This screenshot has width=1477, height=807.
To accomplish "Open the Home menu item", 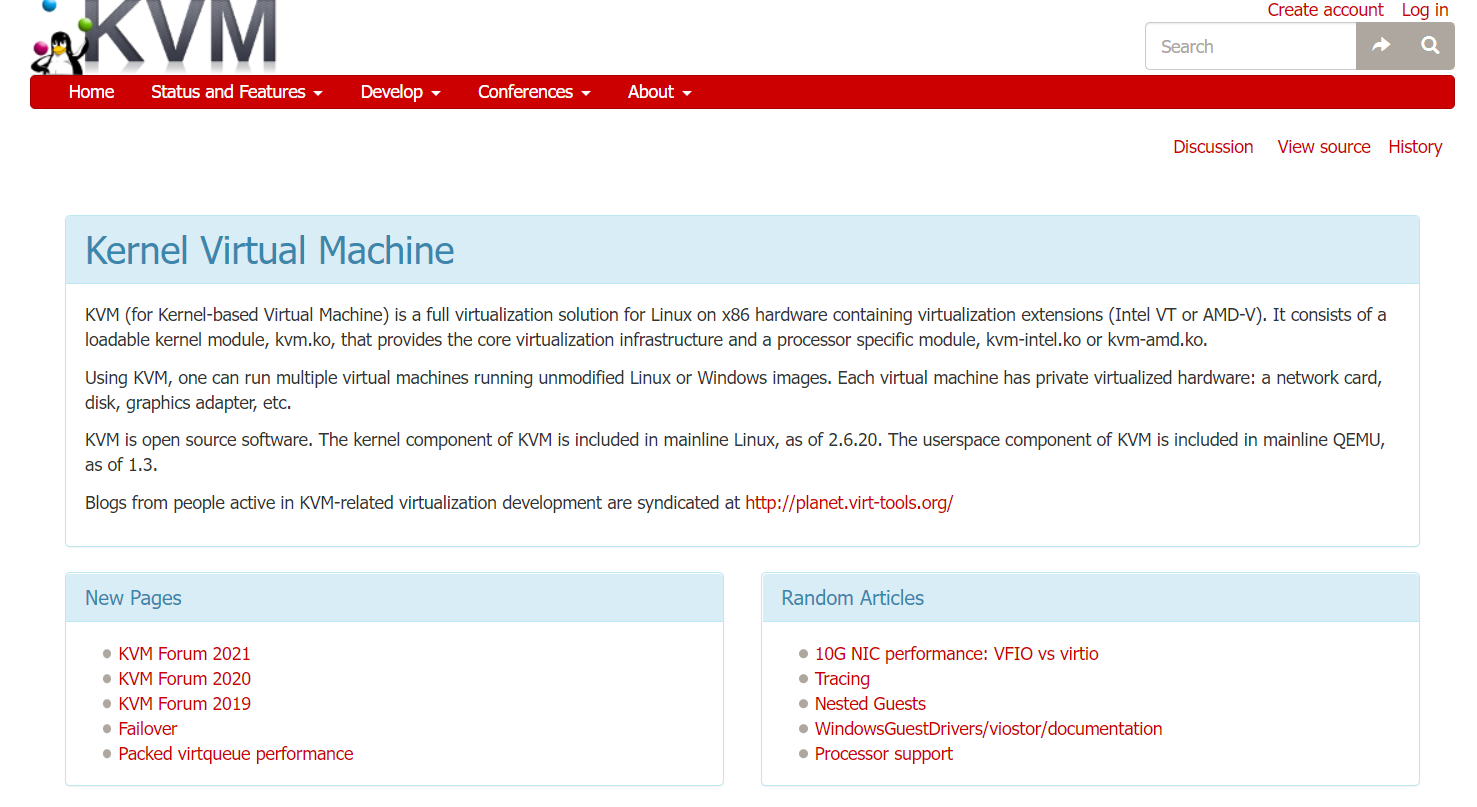I will point(91,92).
